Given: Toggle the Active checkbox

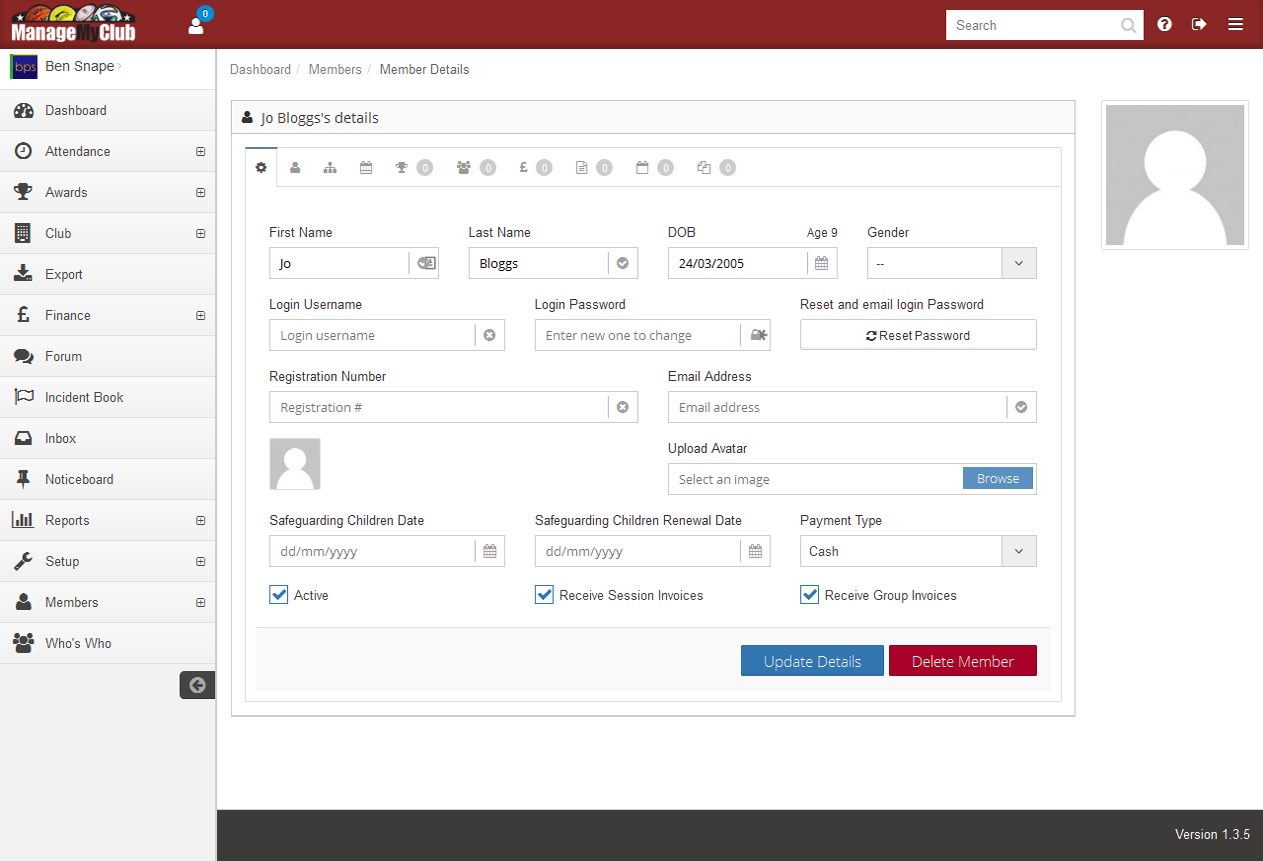Looking at the screenshot, I should tap(279, 595).
